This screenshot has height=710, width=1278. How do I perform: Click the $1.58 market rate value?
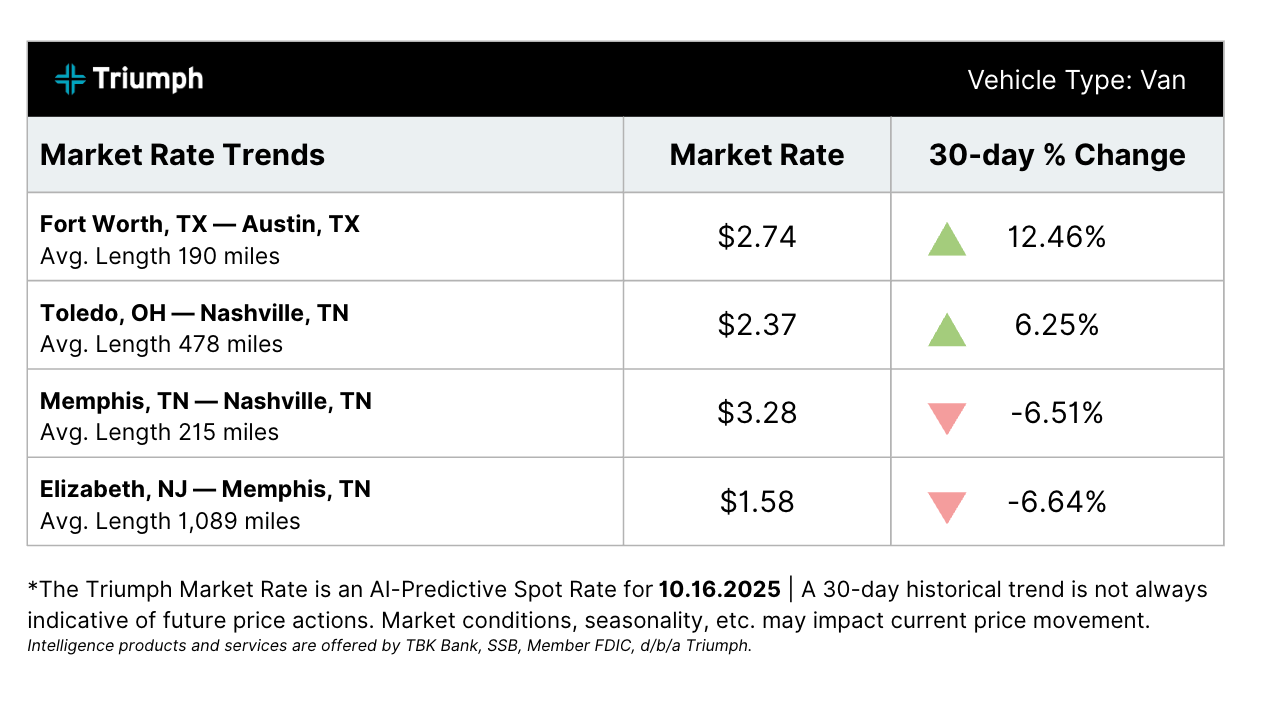click(x=756, y=501)
